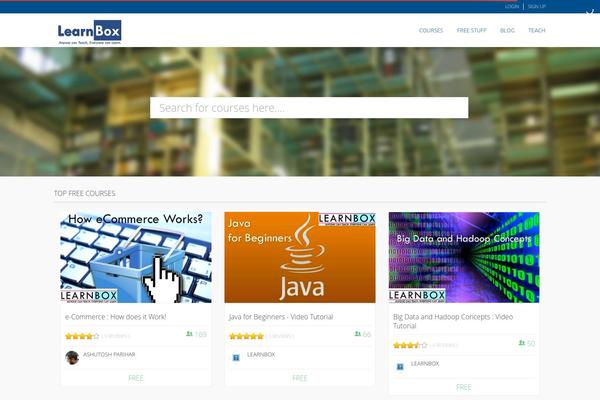600x400 pixels.
Task: Click the students icon showing 169
Action: [189, 334]
